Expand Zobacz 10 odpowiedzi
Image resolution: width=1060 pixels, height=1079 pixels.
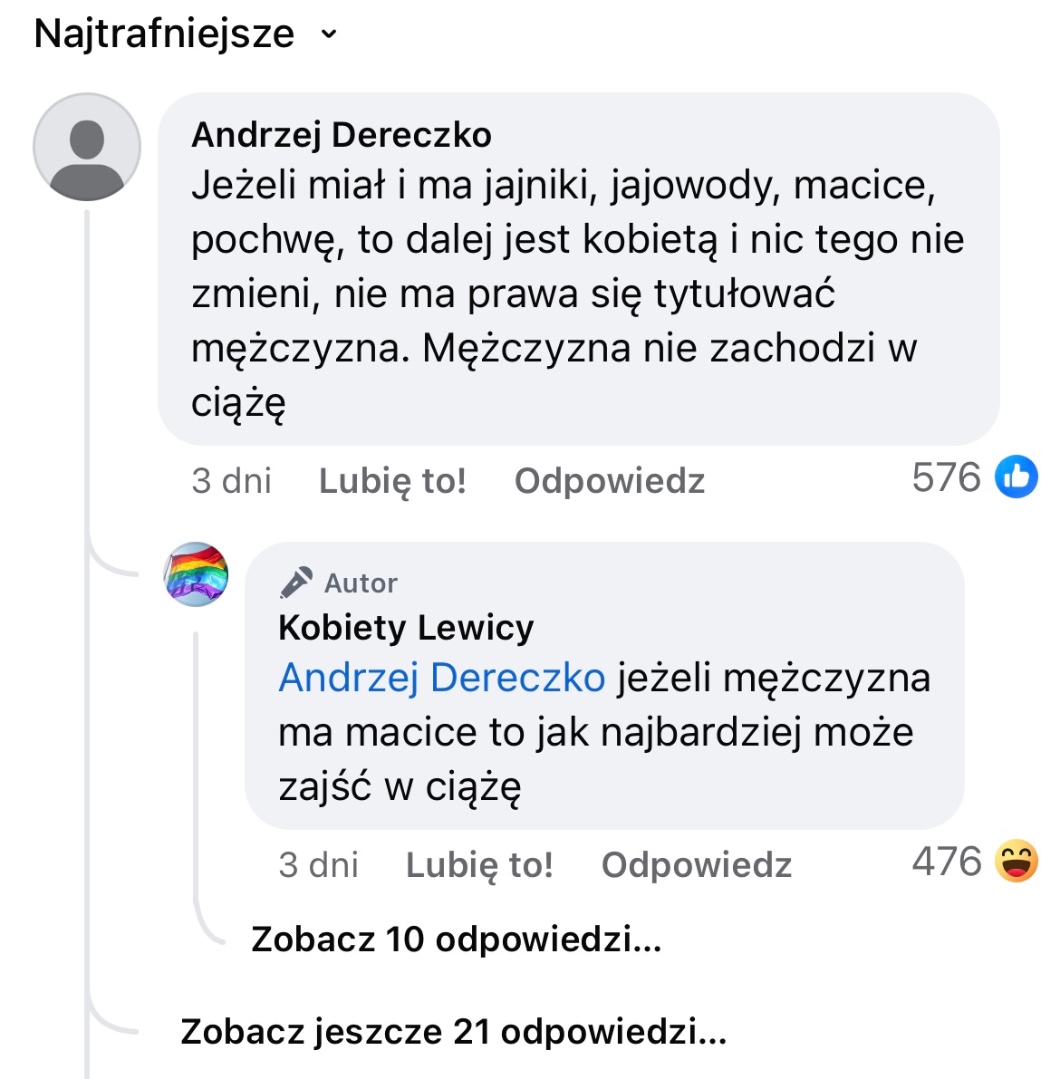click(456, 940)
